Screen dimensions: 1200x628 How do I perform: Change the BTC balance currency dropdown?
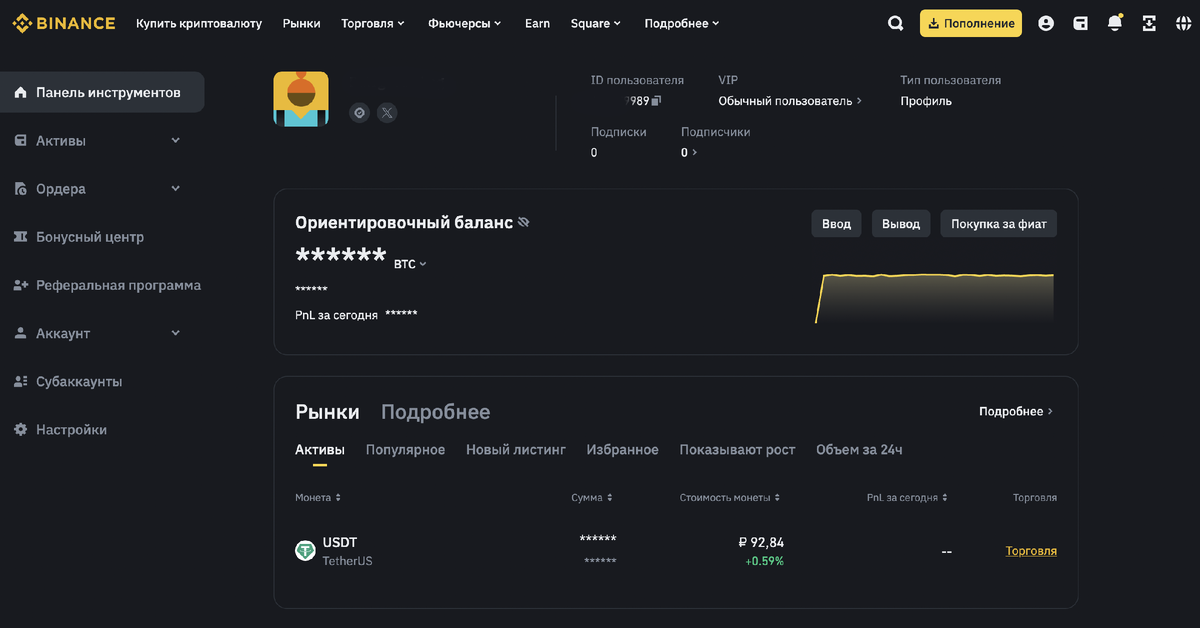pos(410,264)
